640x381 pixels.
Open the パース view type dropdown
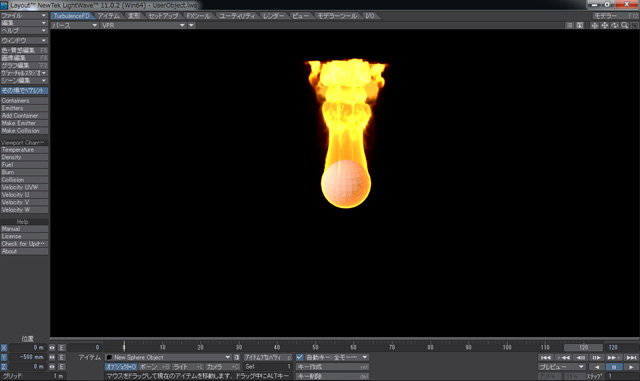[74, 25]
